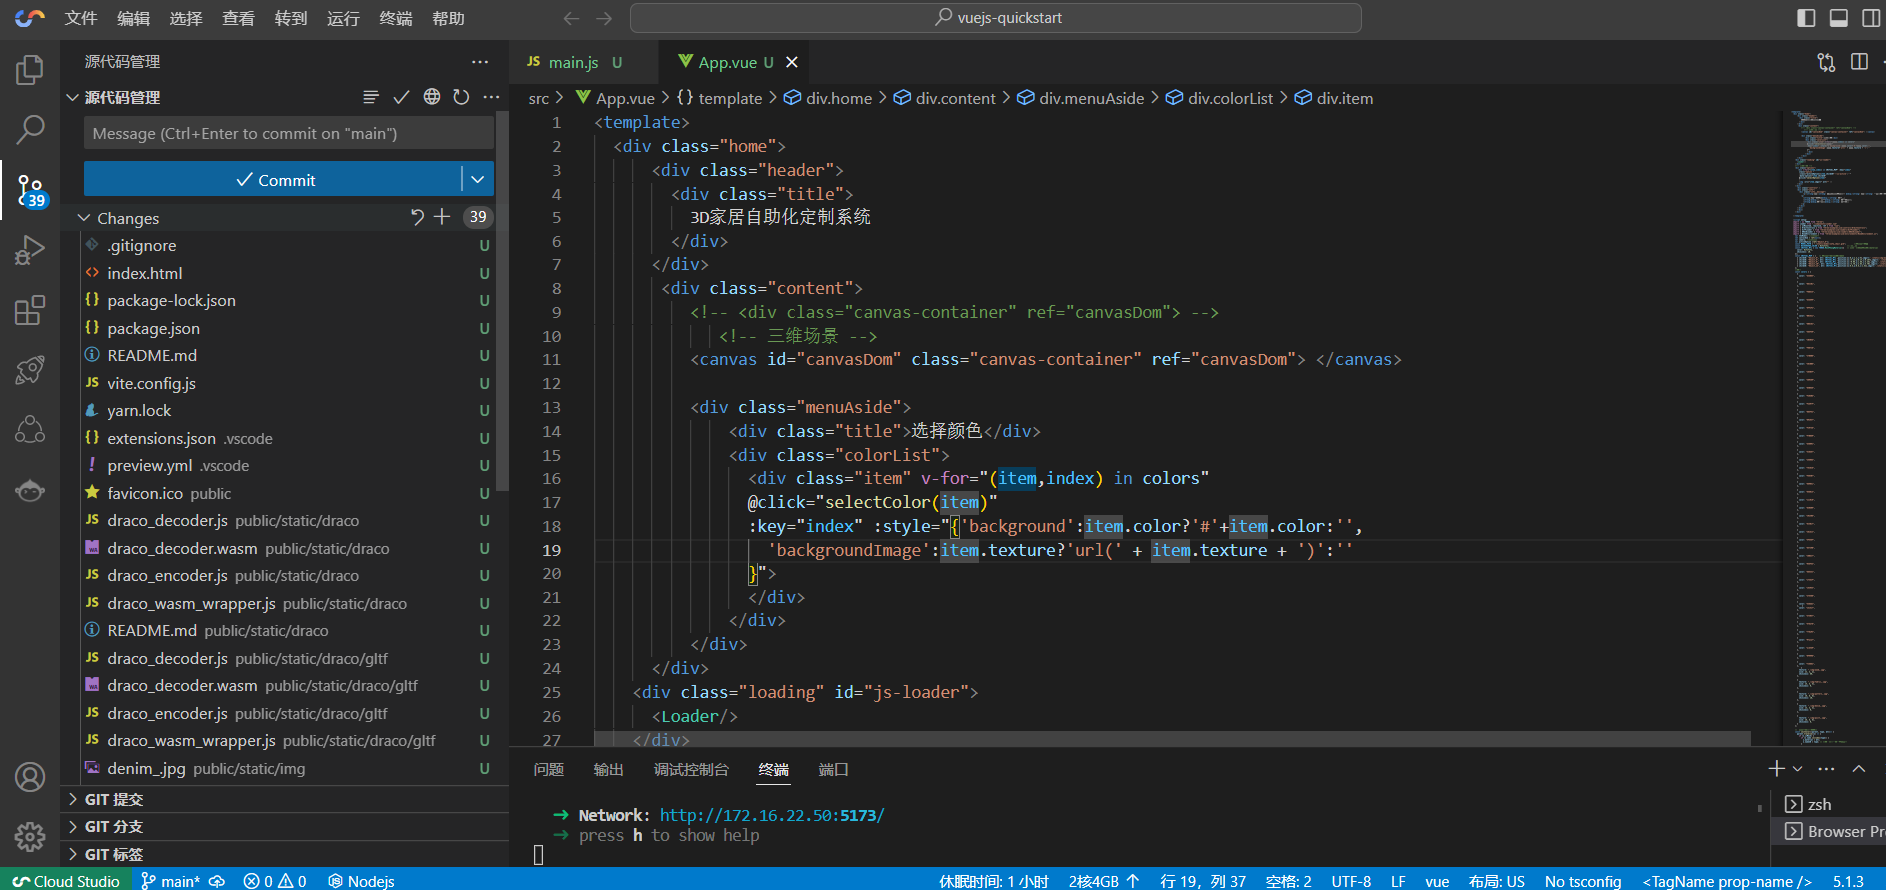This screenshot has width=1886, height=890.
Task: Open the Manage settings gear icon
Action: point(30,836)
